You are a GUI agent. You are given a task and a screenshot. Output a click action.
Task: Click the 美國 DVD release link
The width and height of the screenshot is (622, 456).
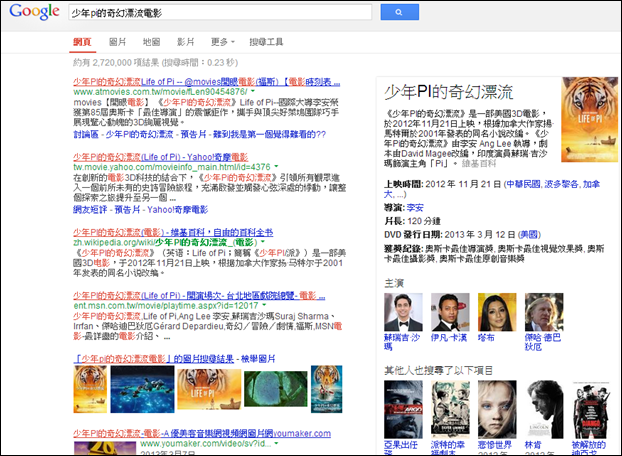pos(530,234)
